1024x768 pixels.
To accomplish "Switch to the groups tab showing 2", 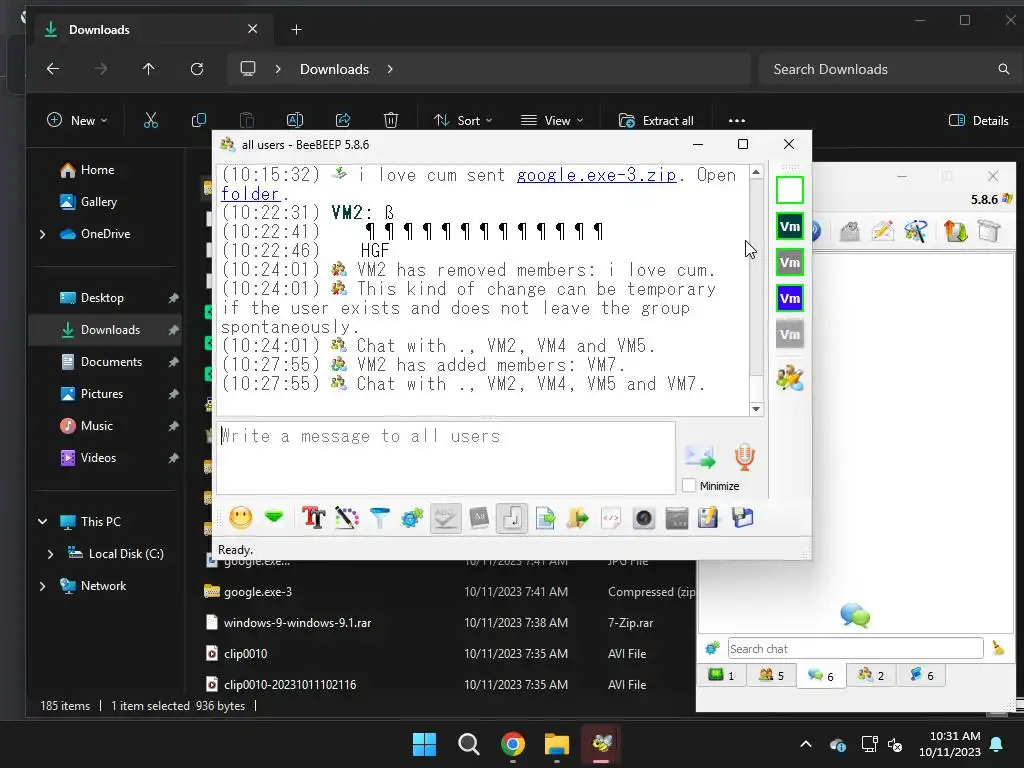I will pos(871,675).
